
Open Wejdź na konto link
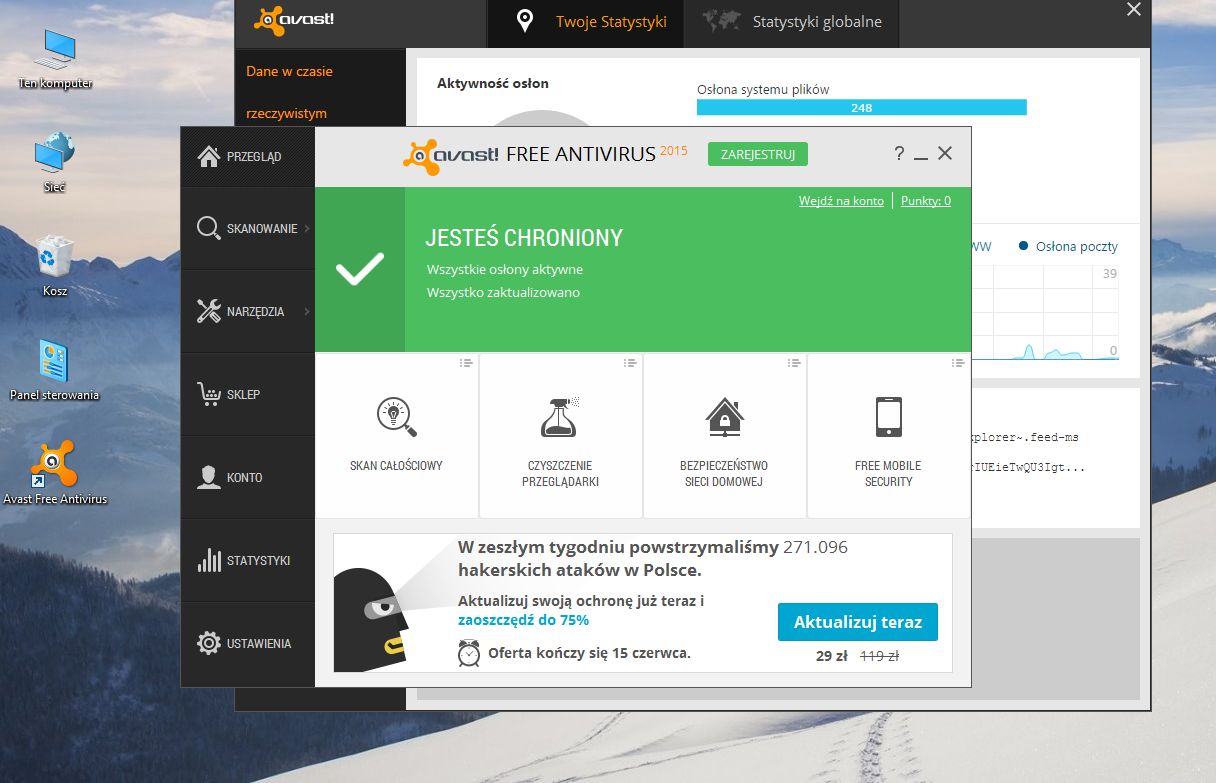(841, 201)
